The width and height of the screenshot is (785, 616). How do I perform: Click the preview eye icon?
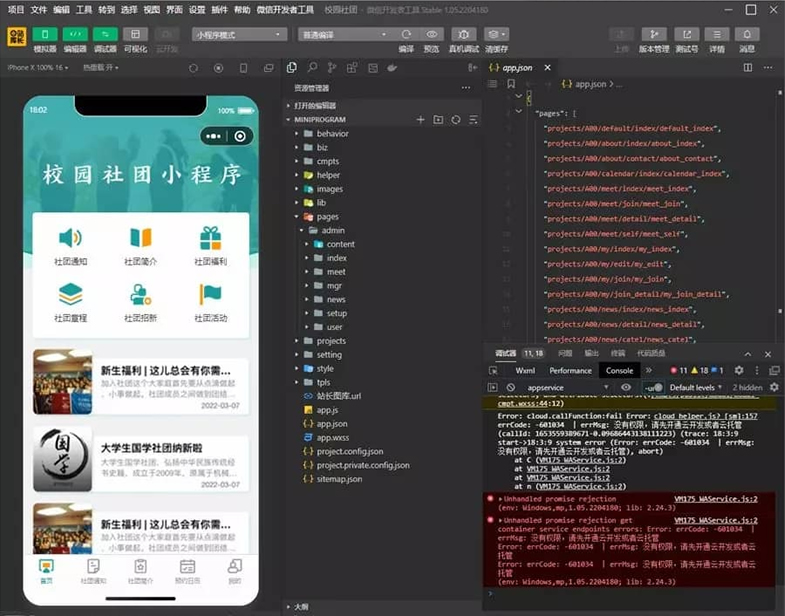432,34
